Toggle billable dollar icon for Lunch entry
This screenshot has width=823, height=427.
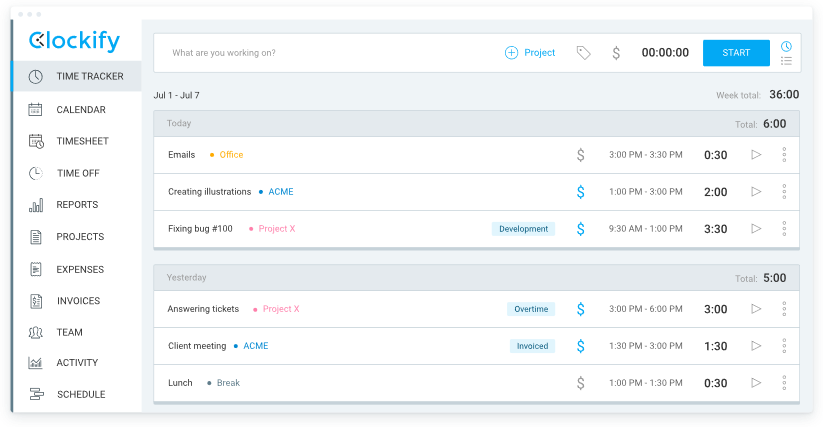click(x=580, y=383)
